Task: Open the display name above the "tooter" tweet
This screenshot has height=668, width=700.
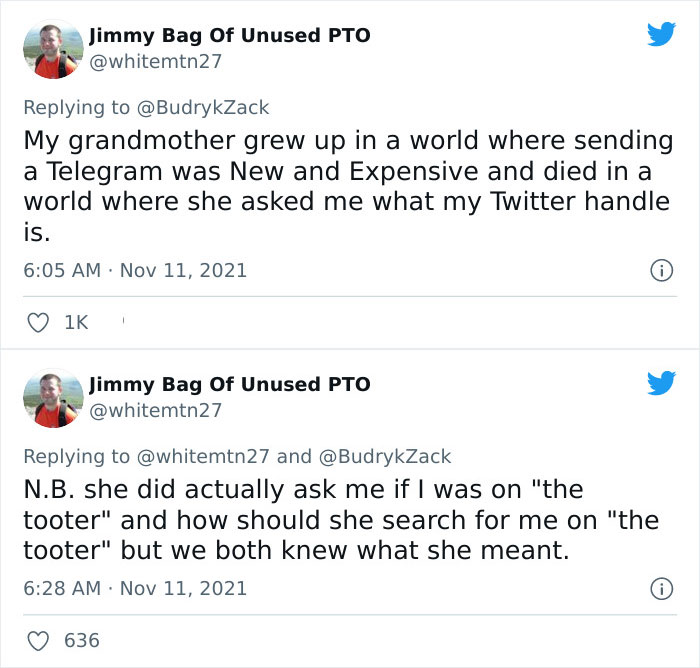Action: point(229,384)
